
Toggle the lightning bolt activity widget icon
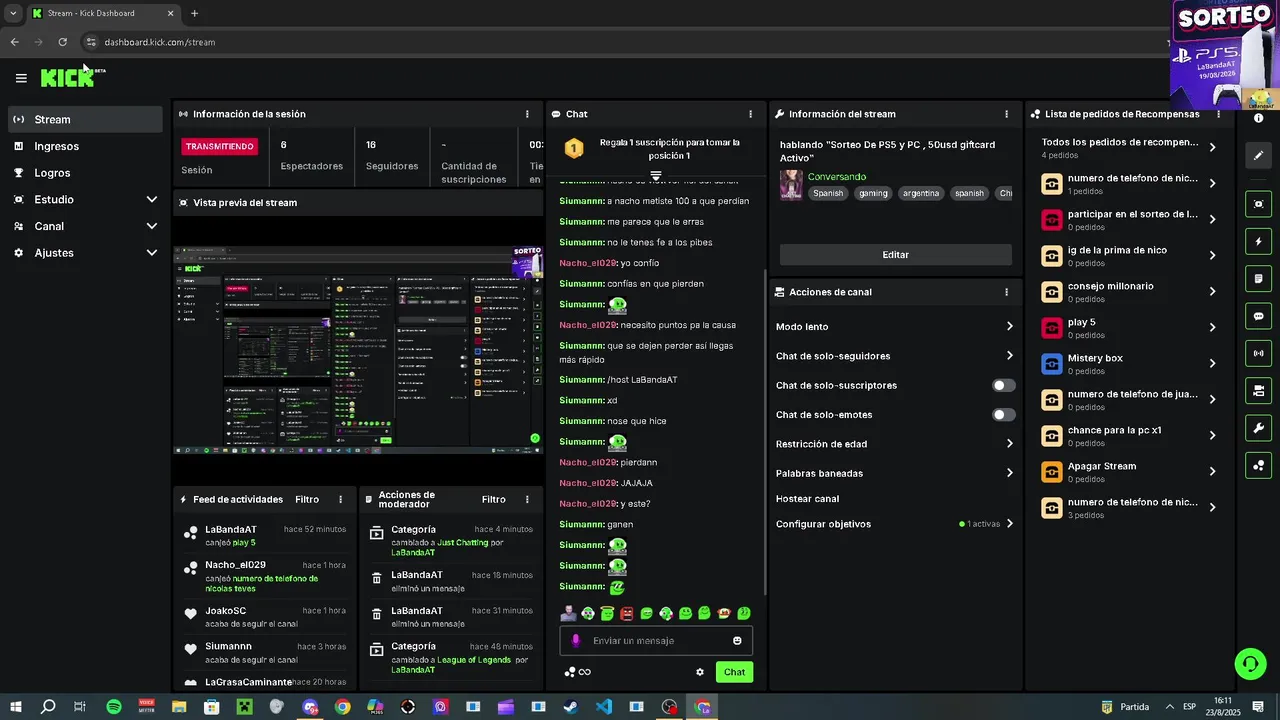[1259, 241]
